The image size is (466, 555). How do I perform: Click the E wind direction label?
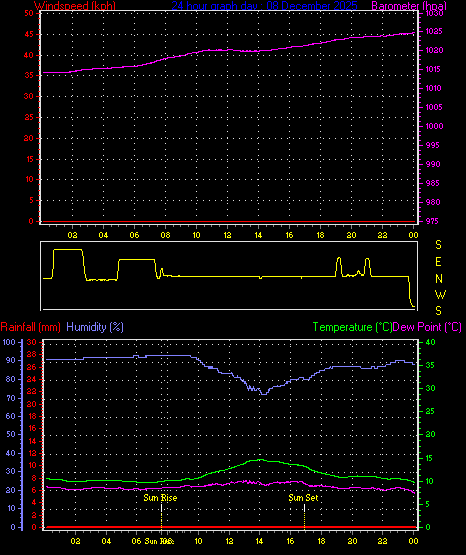pyautogui.click(x=438, y=262)
